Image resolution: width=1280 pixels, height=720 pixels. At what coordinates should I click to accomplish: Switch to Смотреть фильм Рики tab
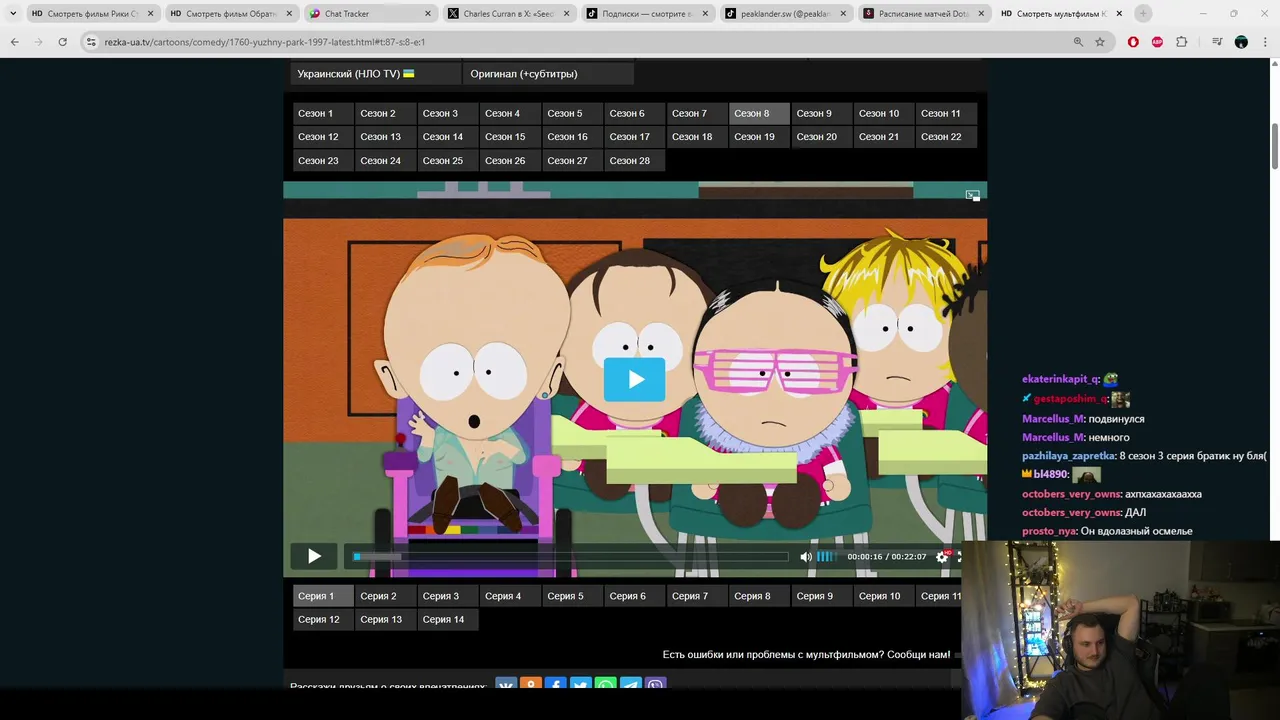pos(92,13)
